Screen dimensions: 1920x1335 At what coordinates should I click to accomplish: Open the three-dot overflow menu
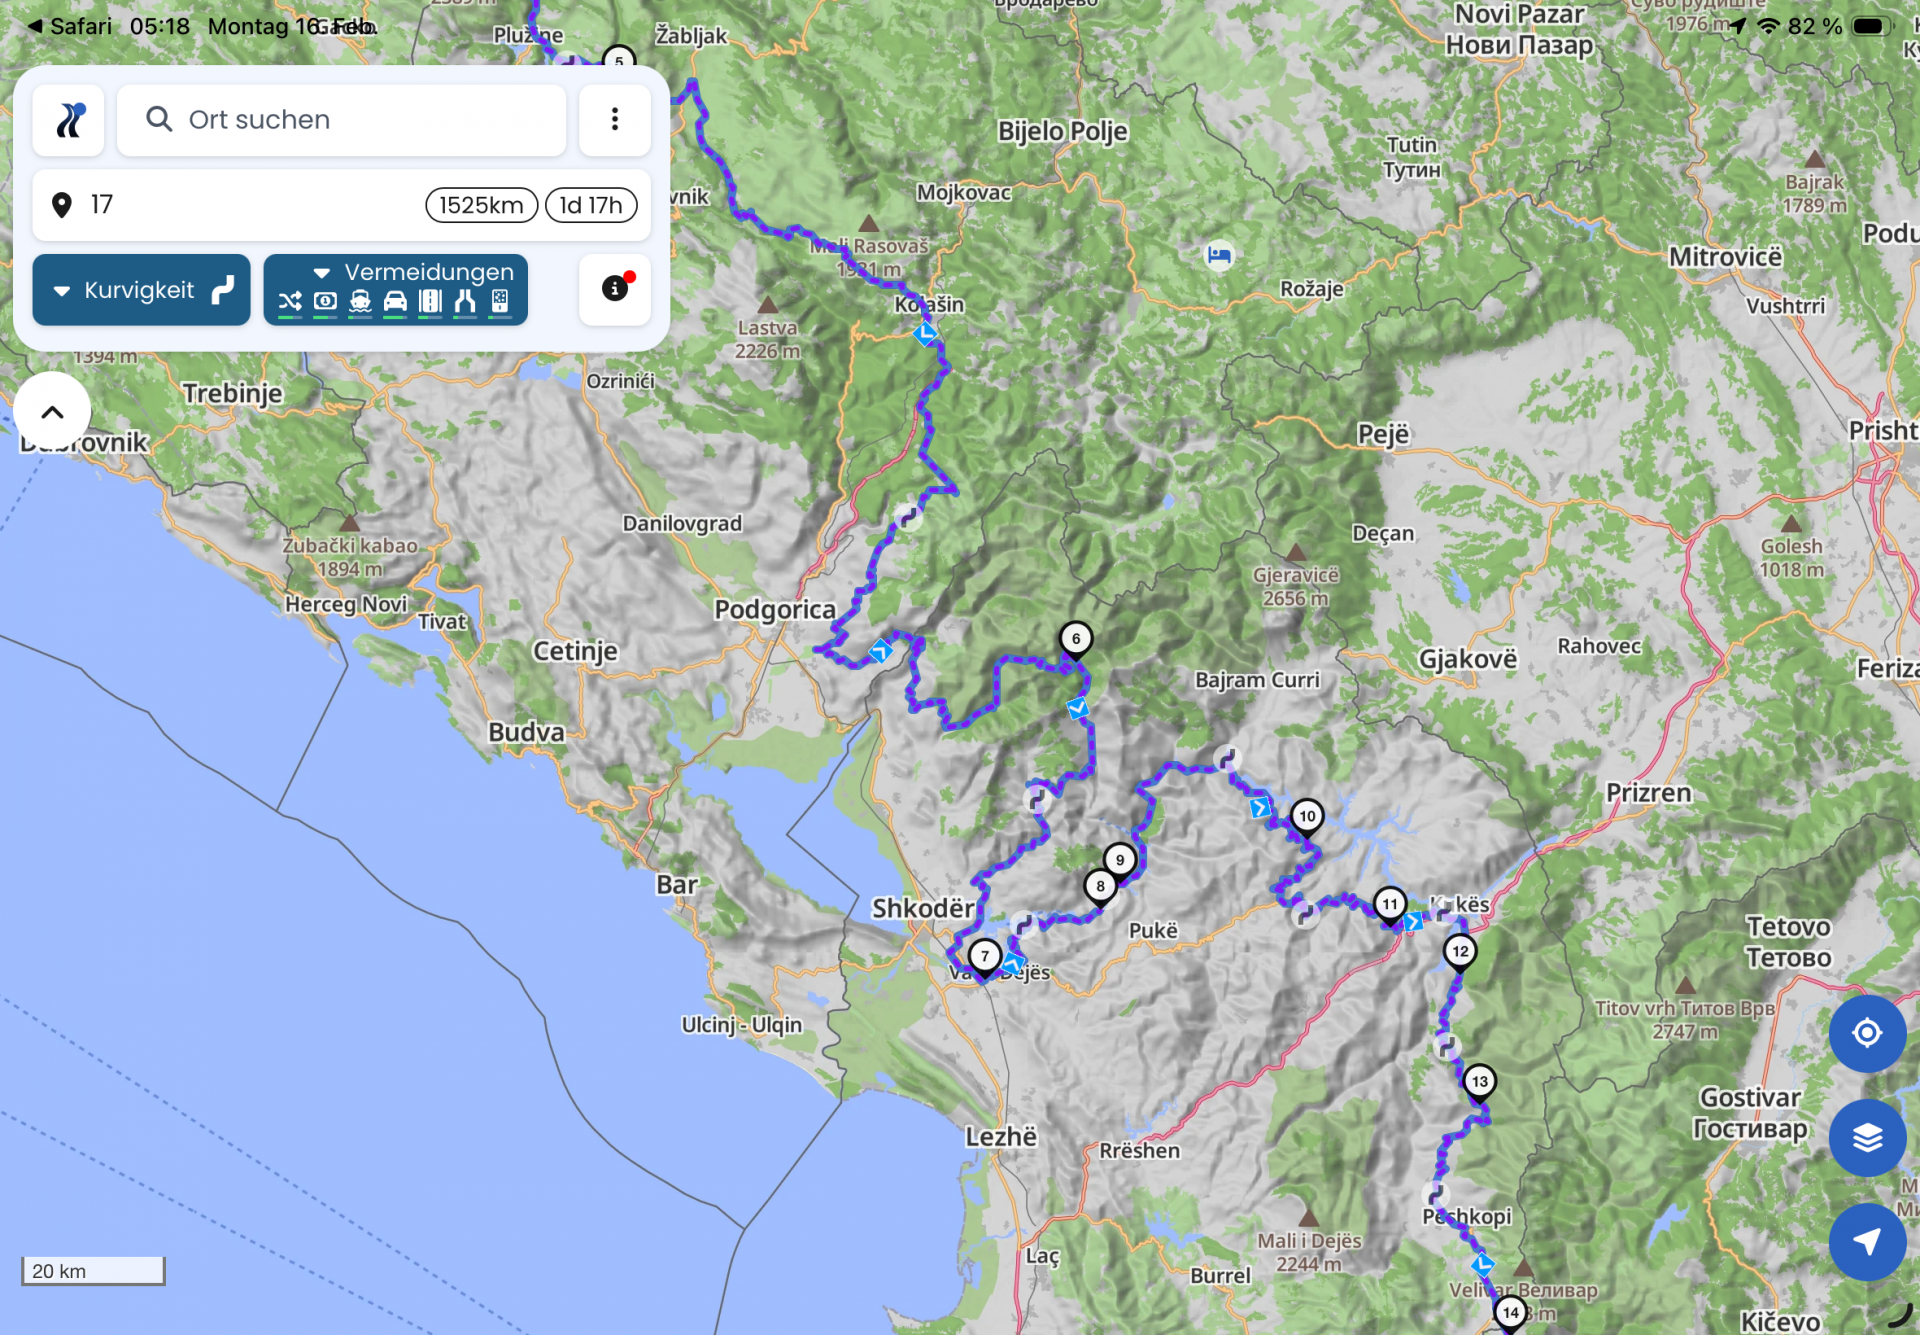click(x=614, y=120)
